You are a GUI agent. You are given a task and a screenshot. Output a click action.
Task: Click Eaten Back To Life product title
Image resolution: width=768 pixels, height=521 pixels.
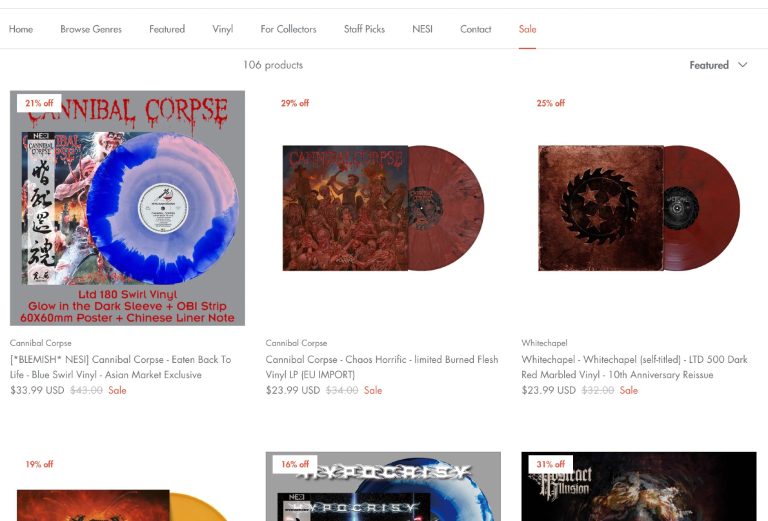120,367
